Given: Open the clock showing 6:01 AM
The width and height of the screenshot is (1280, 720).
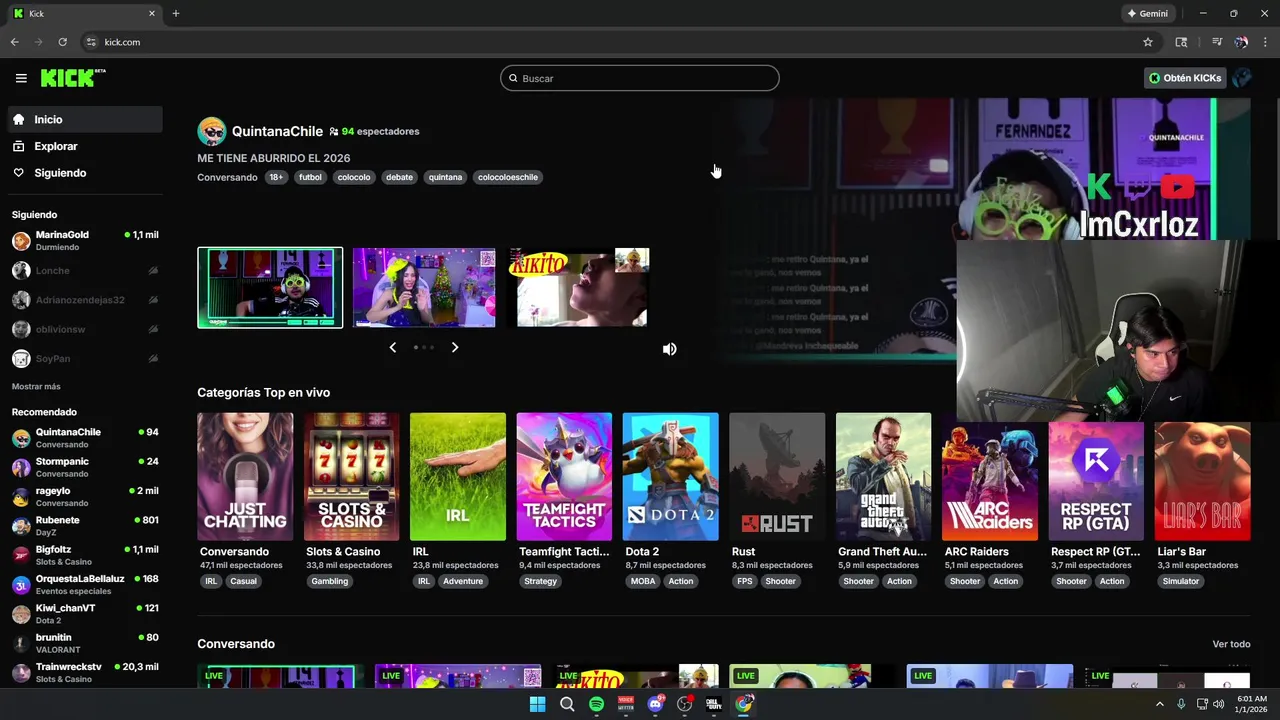Looking at the screenshot, I should [x=1252, y=704].
